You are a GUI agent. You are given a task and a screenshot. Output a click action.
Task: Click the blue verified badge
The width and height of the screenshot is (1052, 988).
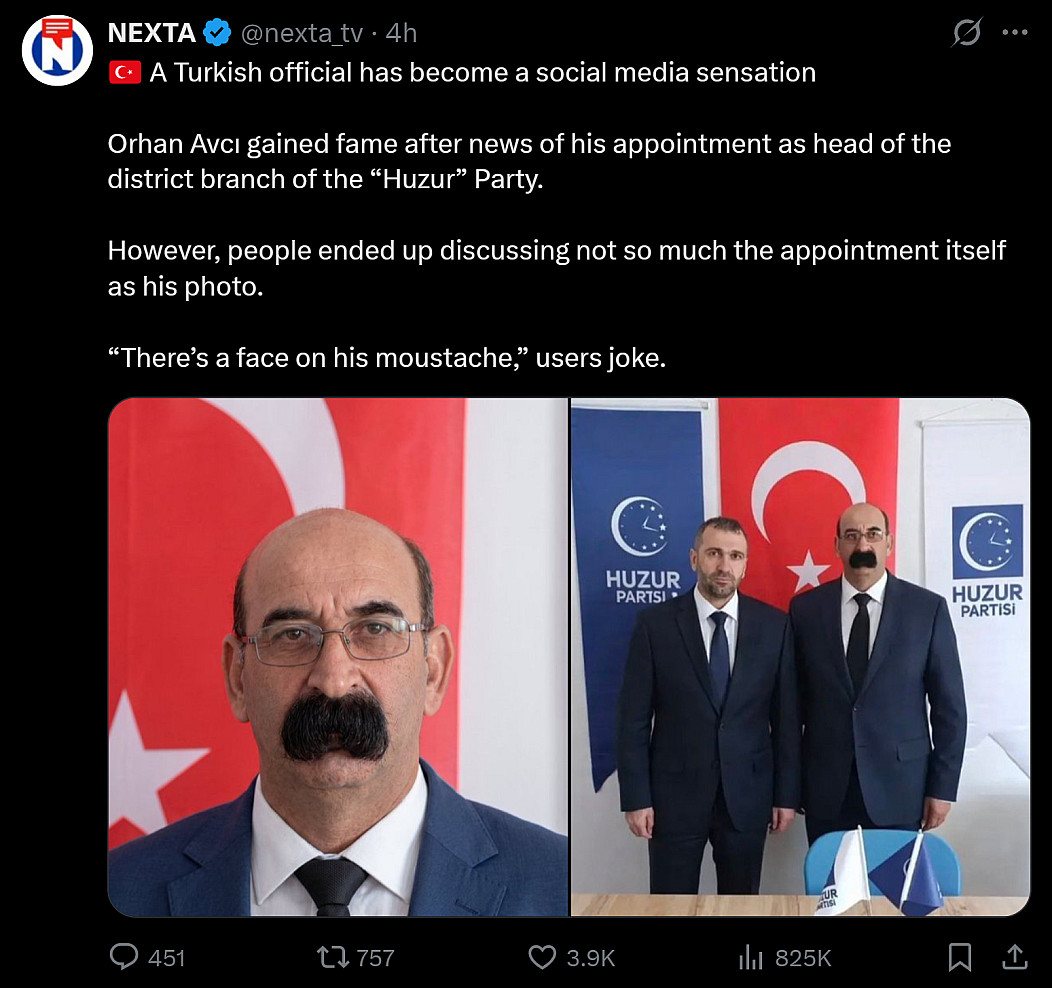point(217,33)
